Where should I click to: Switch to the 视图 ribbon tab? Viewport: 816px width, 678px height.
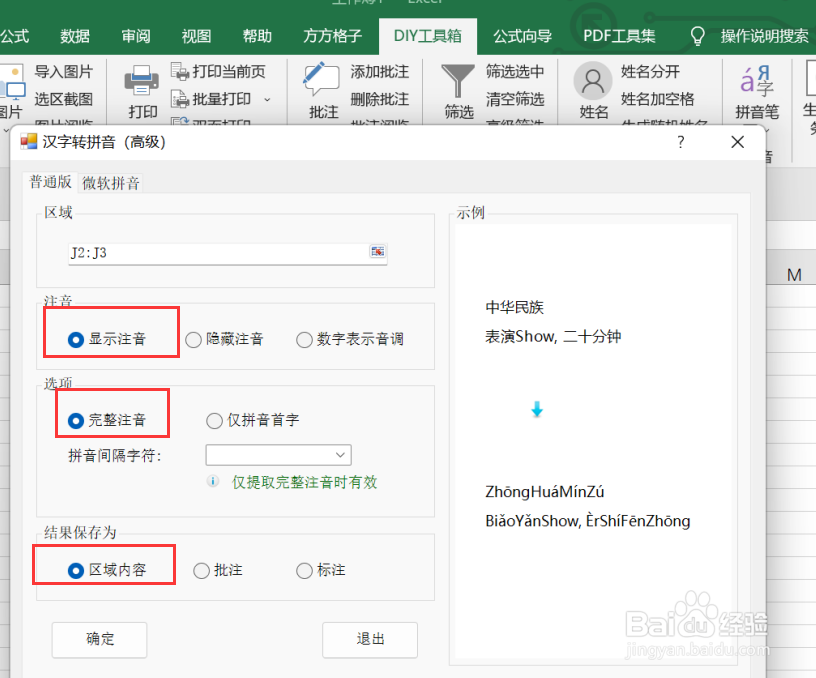pos(196,36)
